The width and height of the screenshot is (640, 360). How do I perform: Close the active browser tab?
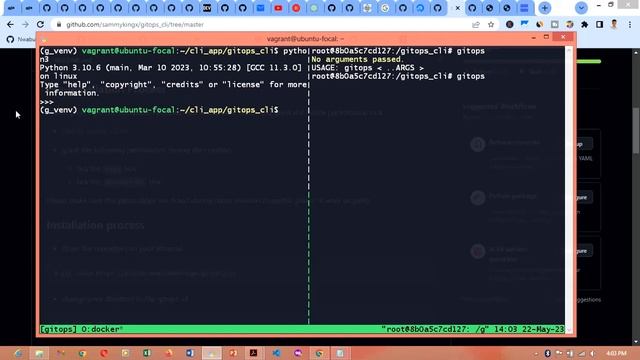click(x=458, y=8)
